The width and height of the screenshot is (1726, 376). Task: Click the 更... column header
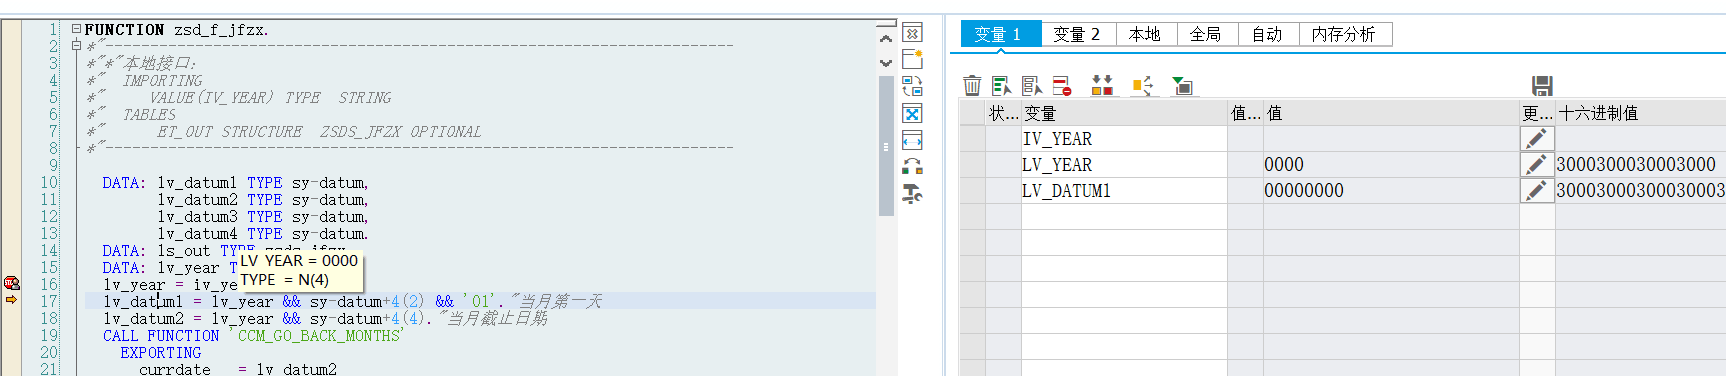[x=1537, y=113]
